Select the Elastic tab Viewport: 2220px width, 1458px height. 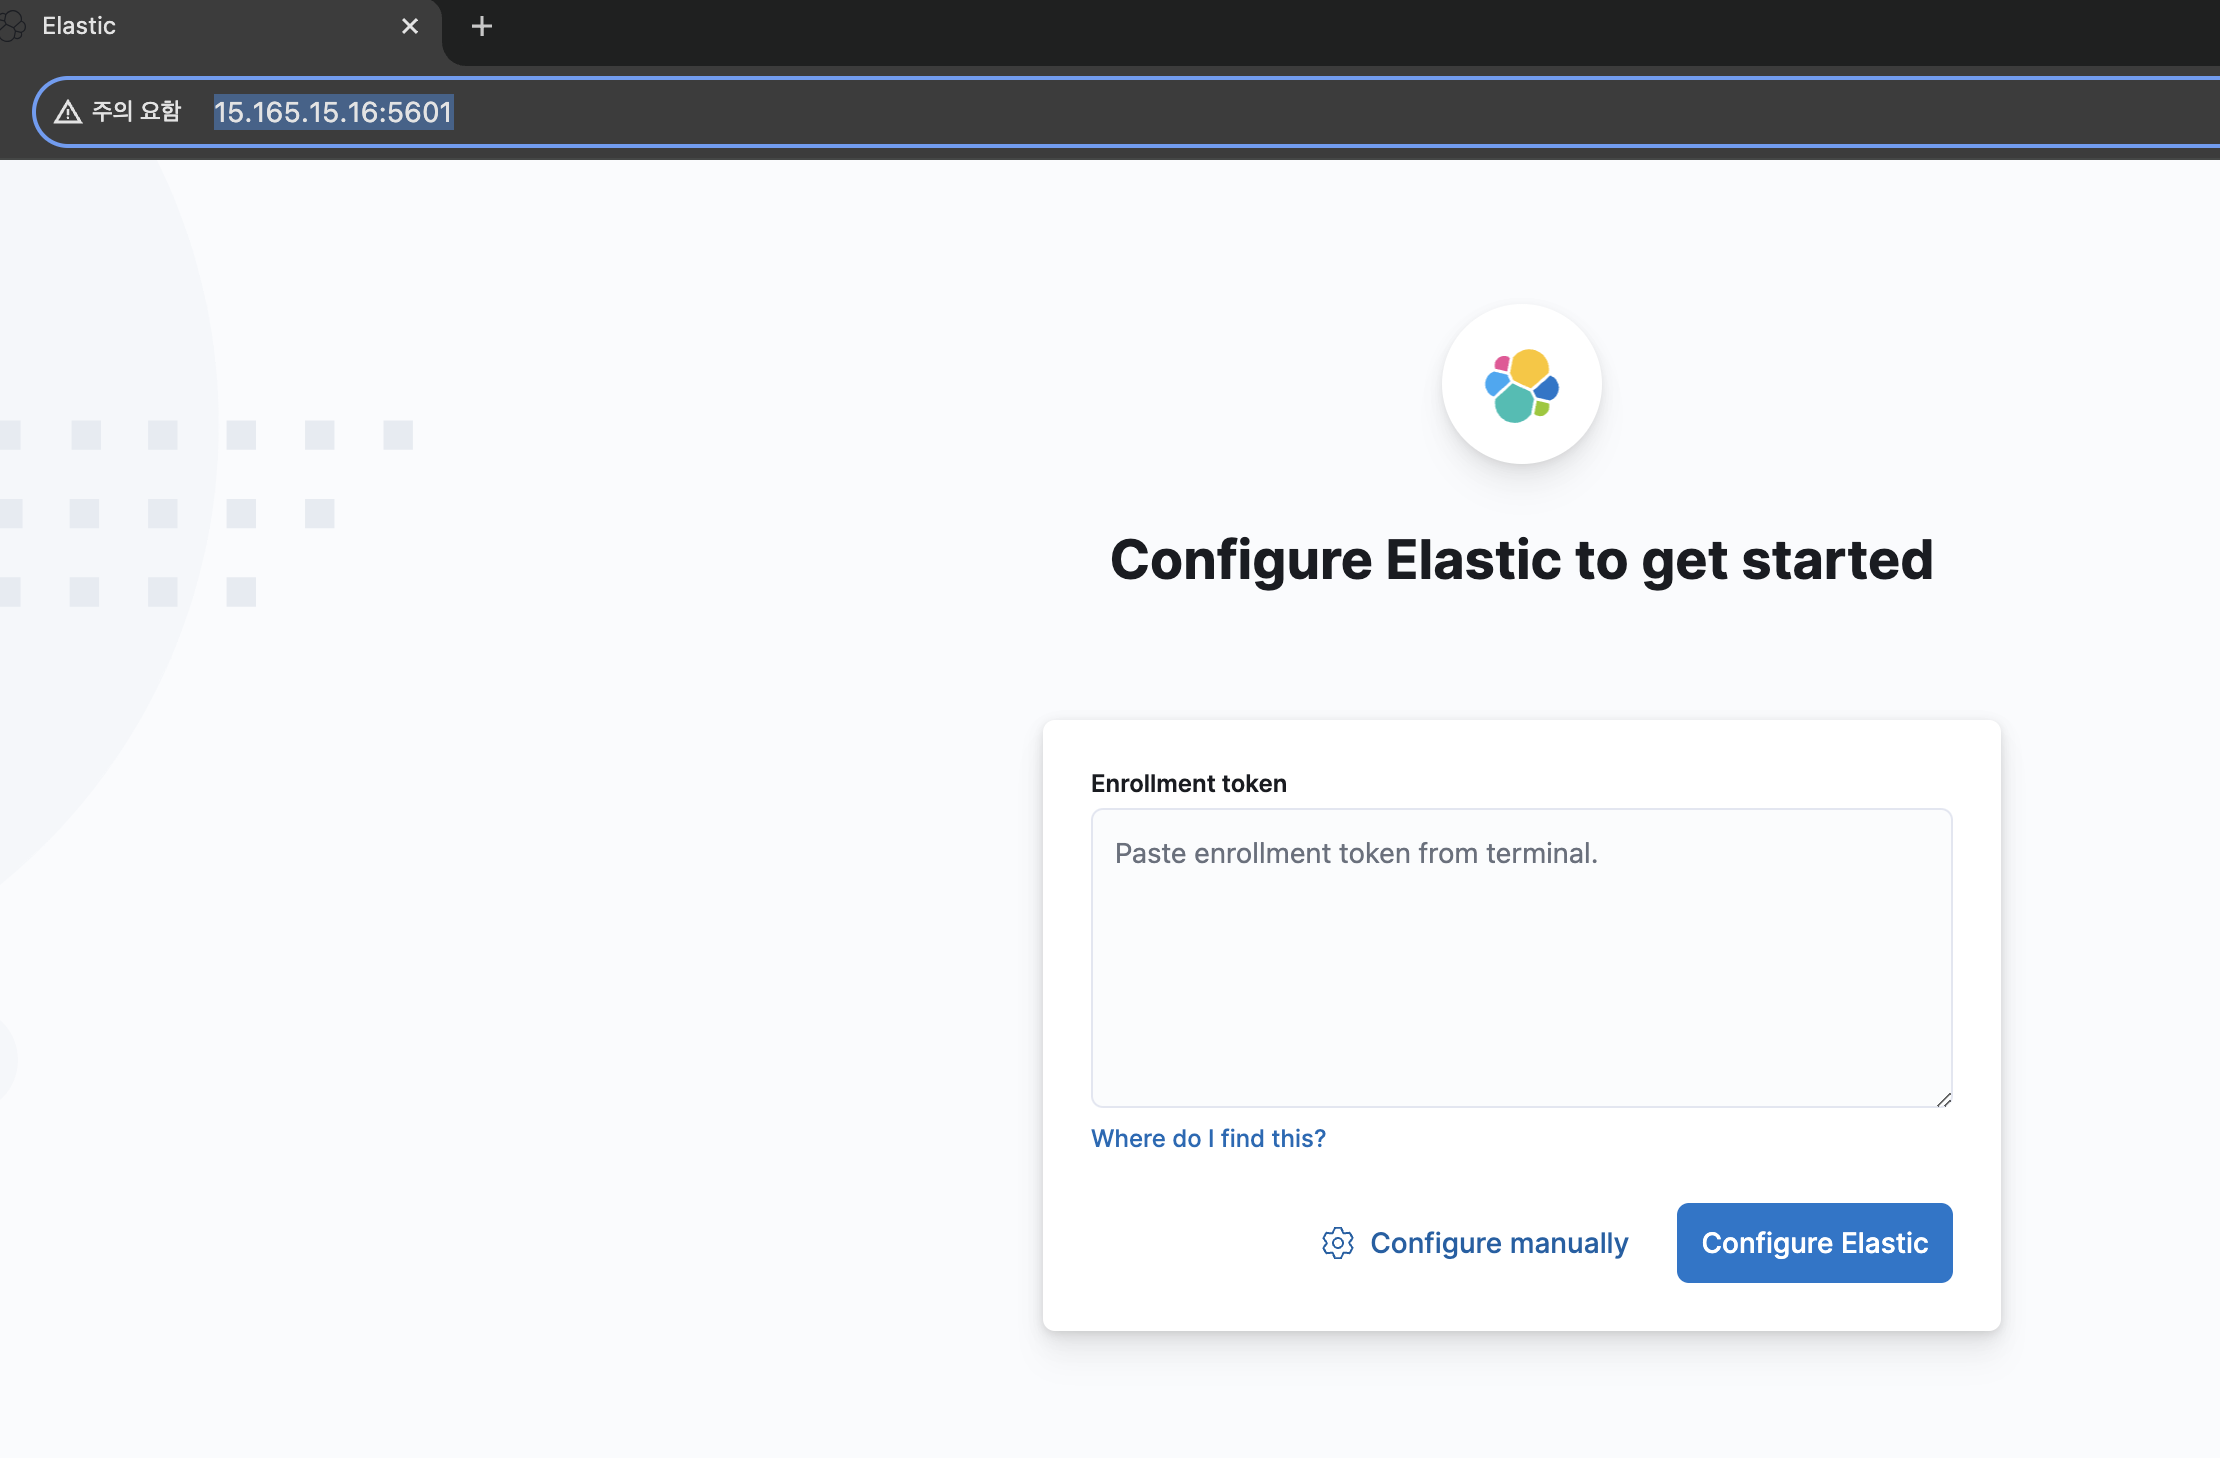[x=200, y=26]
